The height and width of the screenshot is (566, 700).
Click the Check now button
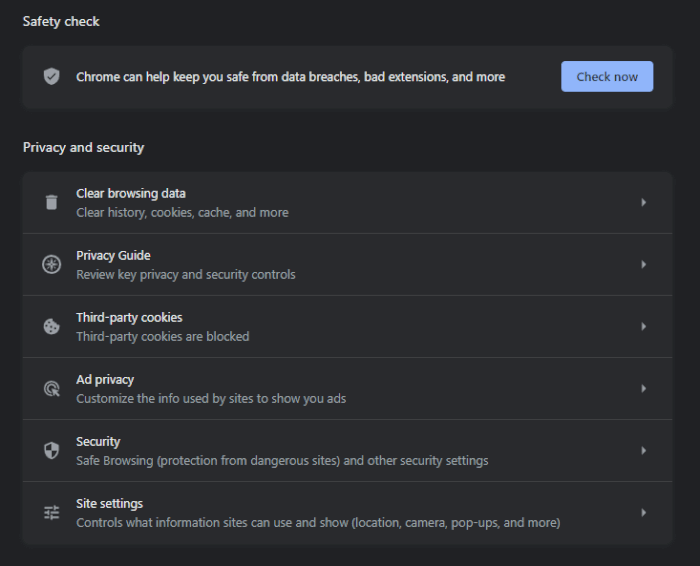click(x=607, y=77)
